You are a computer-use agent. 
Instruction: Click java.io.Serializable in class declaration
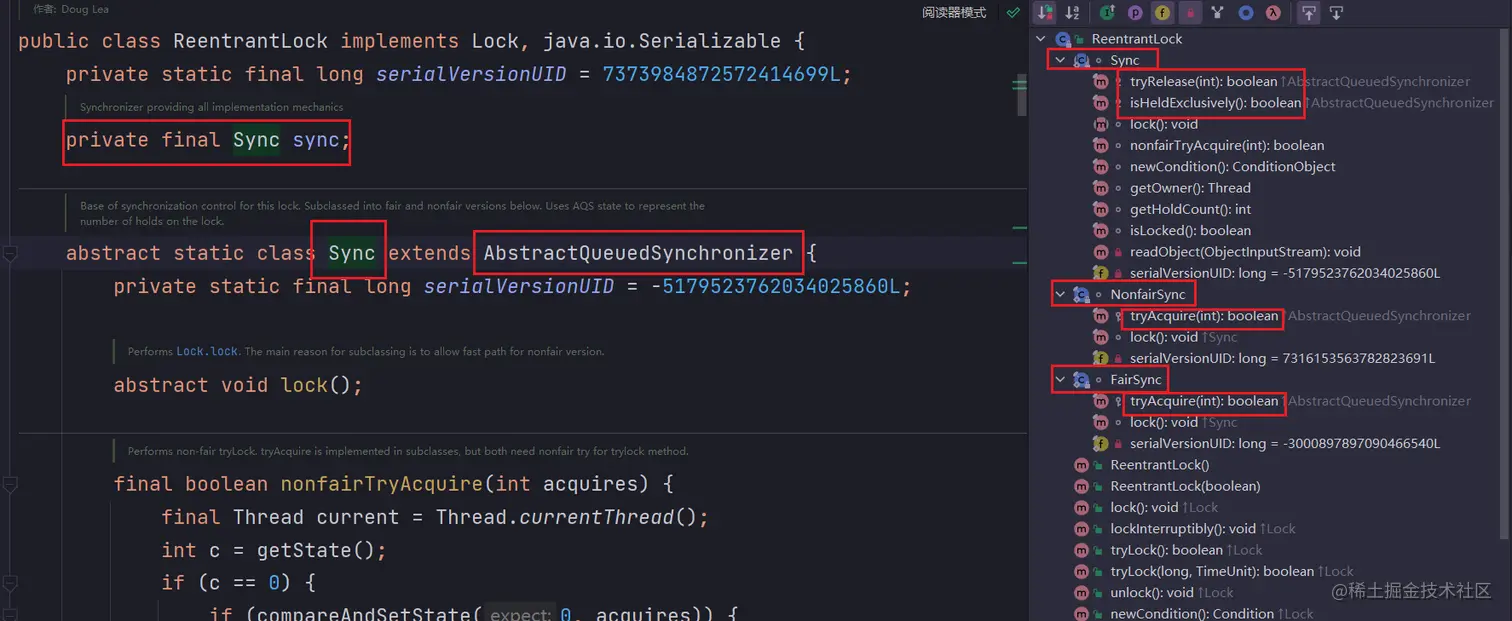tap(661, 41)
